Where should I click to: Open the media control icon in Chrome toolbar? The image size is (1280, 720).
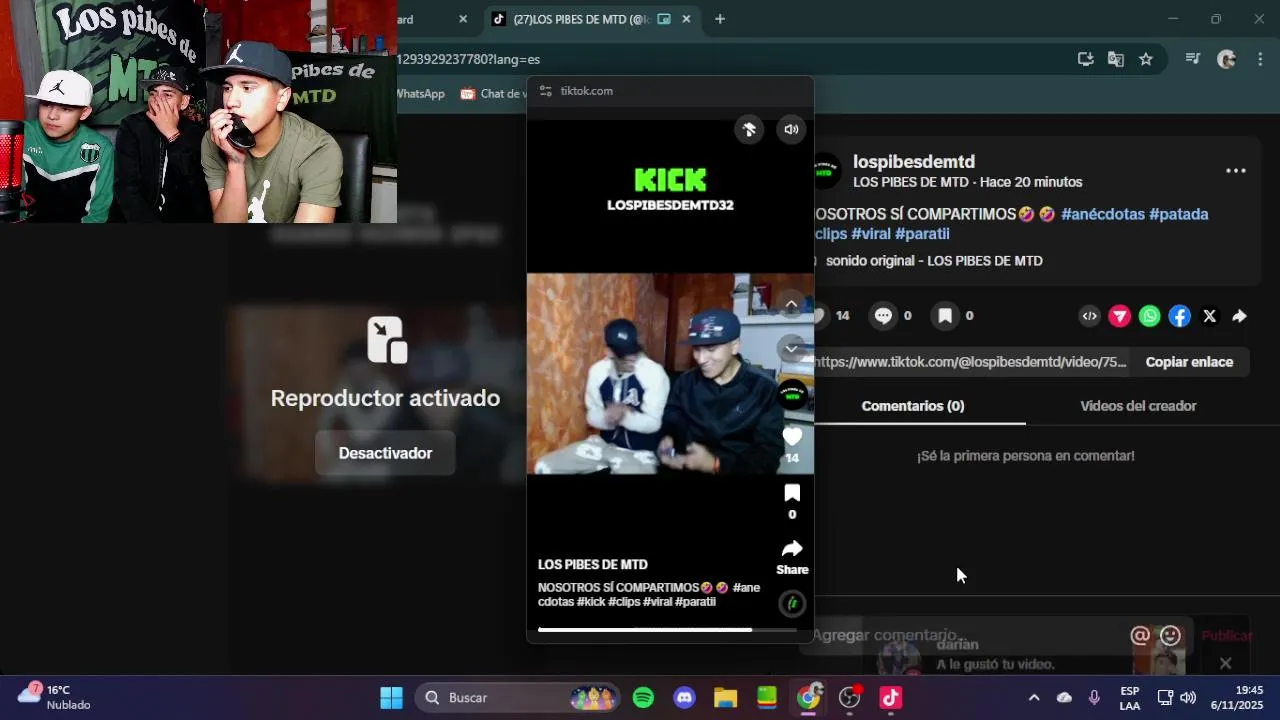[1192, 59]
